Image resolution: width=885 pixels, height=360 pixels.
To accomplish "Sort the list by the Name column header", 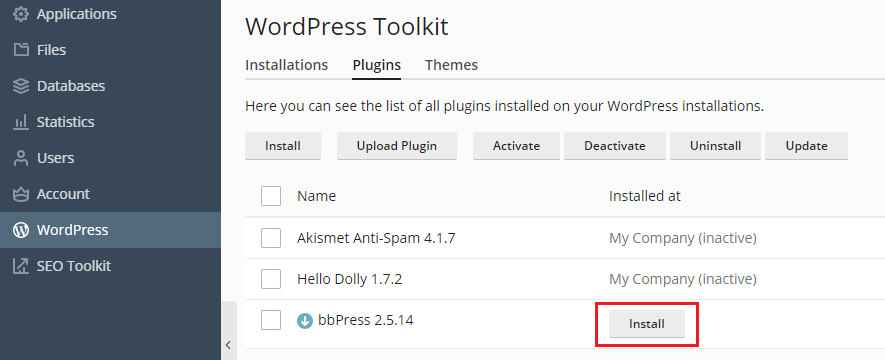I will coord(316,196).
